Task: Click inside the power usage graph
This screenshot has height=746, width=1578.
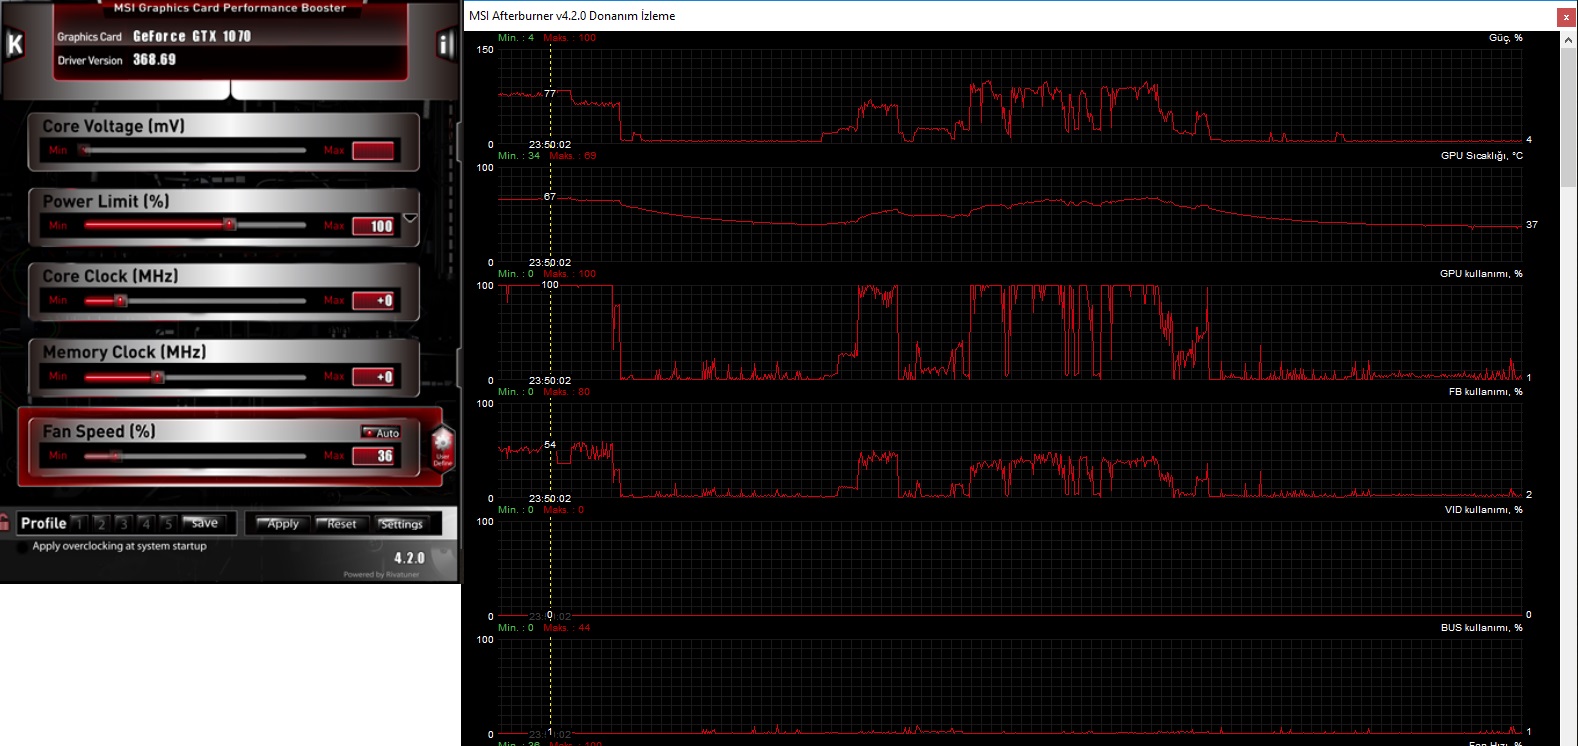Action: [x=1010, y=97]
